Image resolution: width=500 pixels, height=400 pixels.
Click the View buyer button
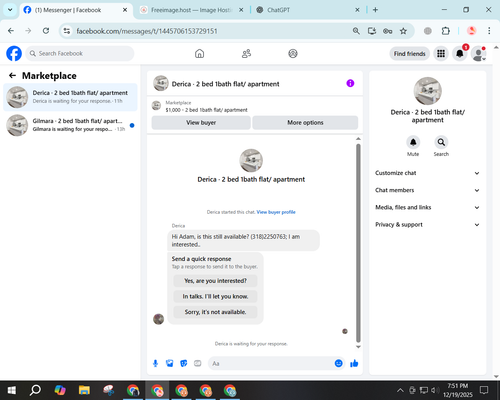(201, 123)
